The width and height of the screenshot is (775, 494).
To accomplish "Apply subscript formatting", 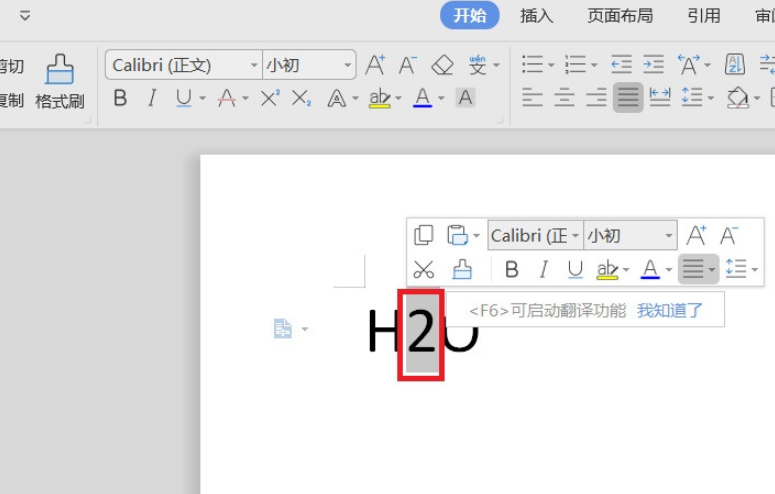I will [301, 98].
